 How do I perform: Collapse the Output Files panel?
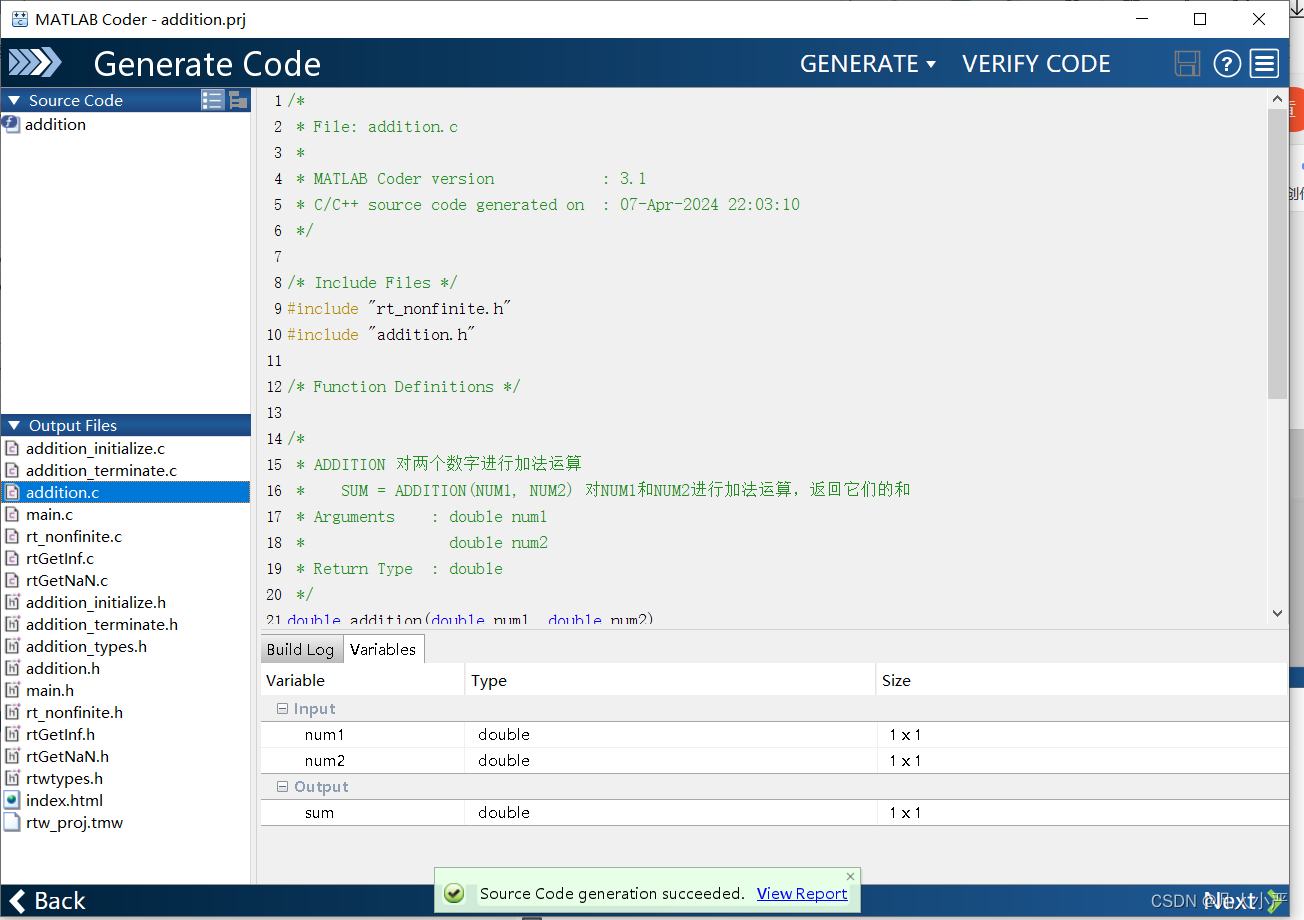14,425
